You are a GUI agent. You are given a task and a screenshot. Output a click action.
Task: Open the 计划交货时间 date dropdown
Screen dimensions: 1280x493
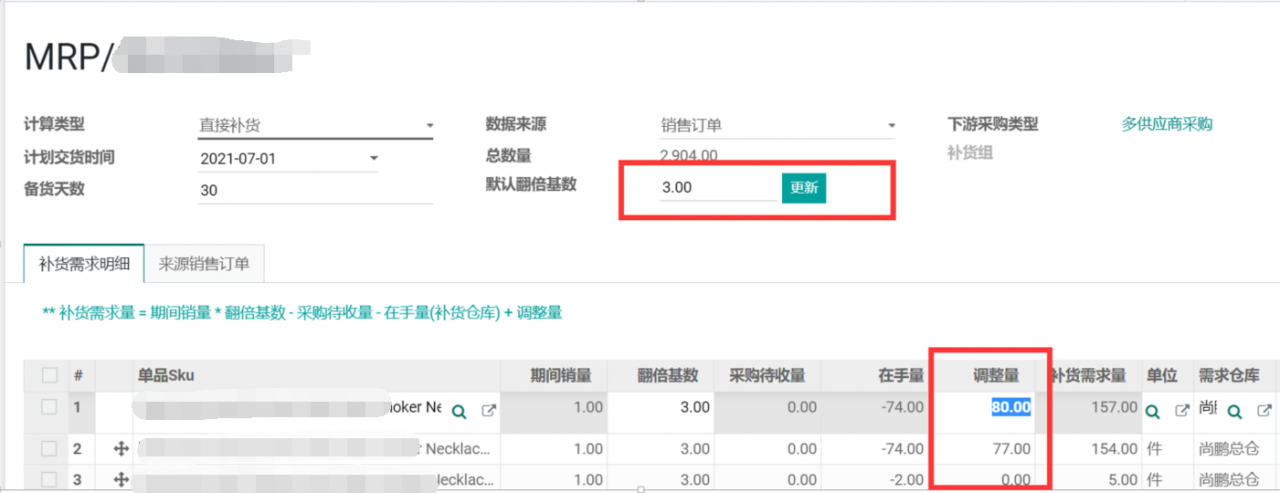pos(289,158)
